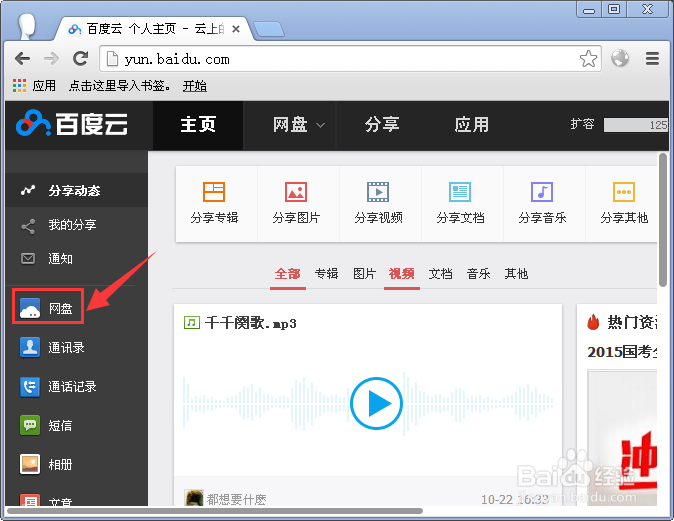Open 通话记录 call log in the sidebar
The image size is (674, 521).
click(x=58, y=386)
